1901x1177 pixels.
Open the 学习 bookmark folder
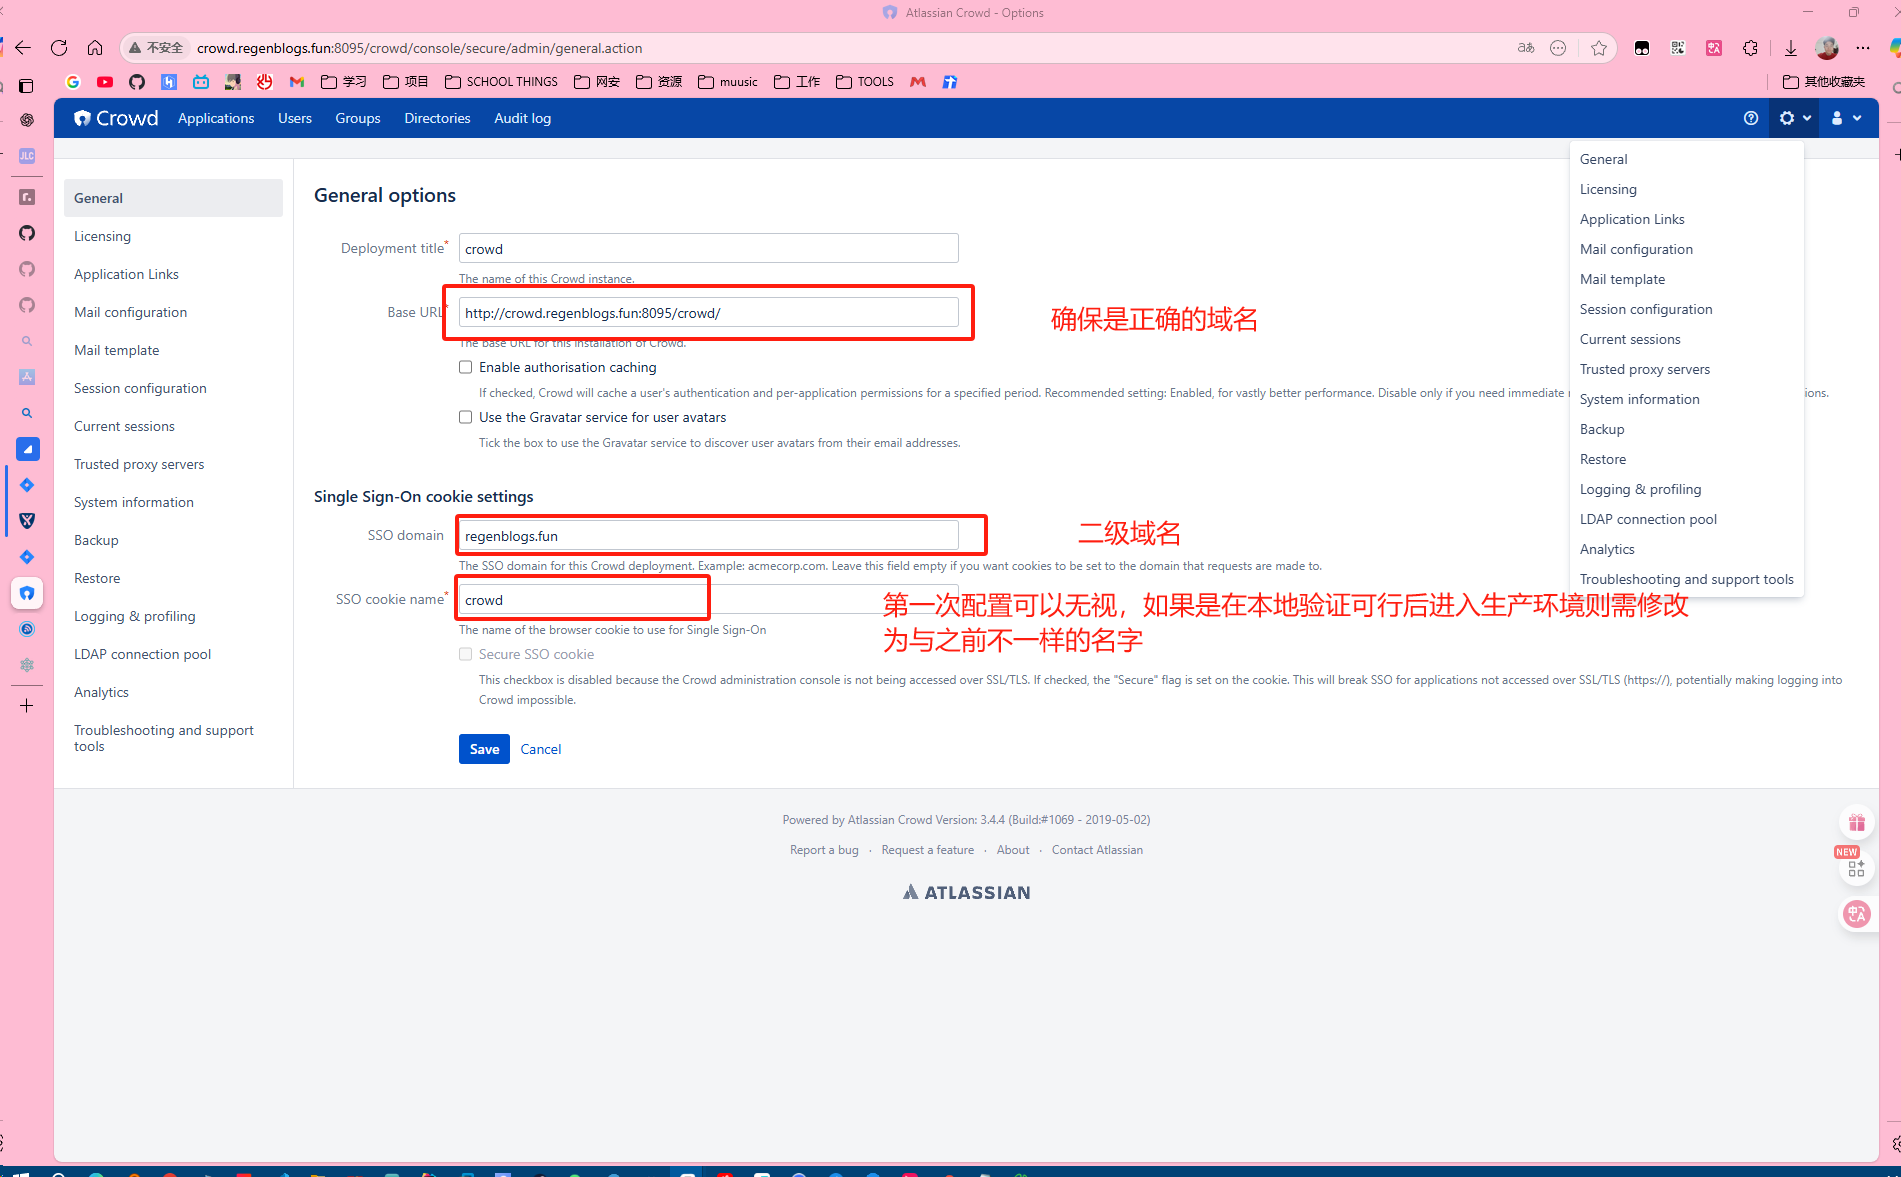pyautogui.click(x=344, y=82)
